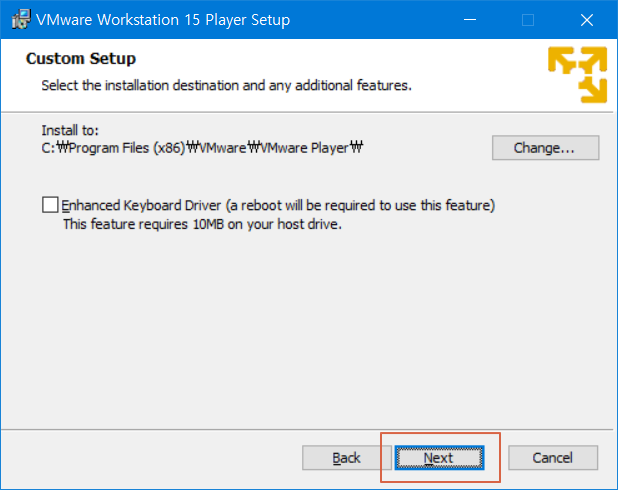618x490 pixels.
Task: Click the install path C:\Program Files (x86) text
Action: click(x=202, y=148)
